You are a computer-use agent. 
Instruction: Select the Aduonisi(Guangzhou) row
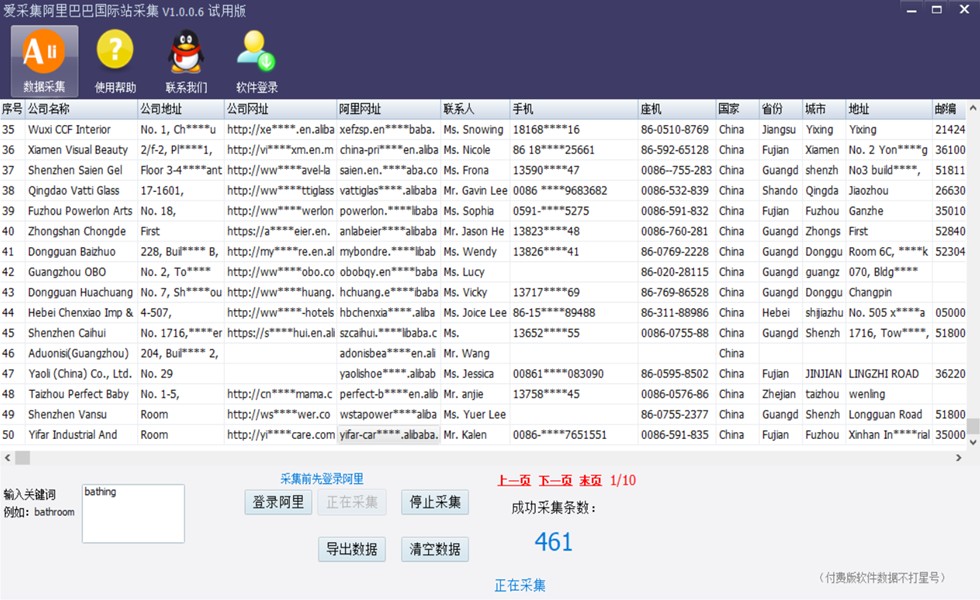(483, 354)
